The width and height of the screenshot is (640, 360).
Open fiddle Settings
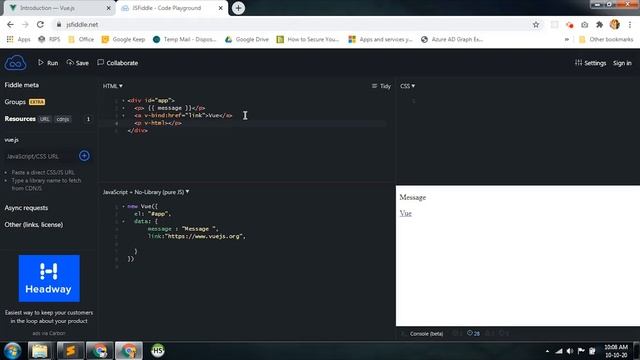point(590,63)
